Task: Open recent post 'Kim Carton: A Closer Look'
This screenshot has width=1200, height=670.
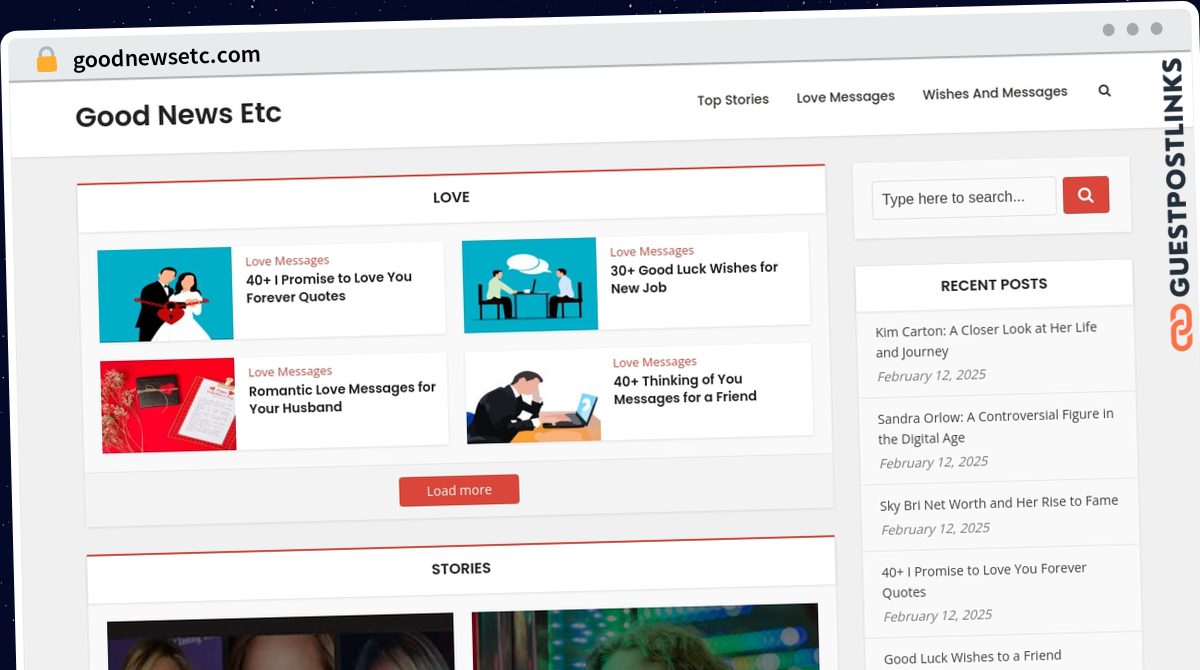Action: [986, 340]
